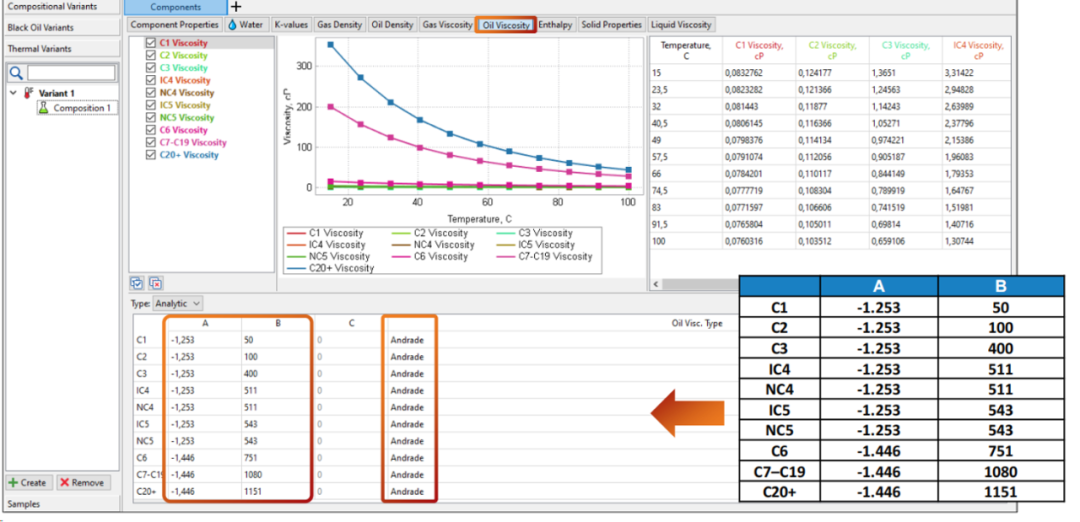Click the plus icon to add tab
Viewport: 1080px width, 522px height.
tap(236, 7)
